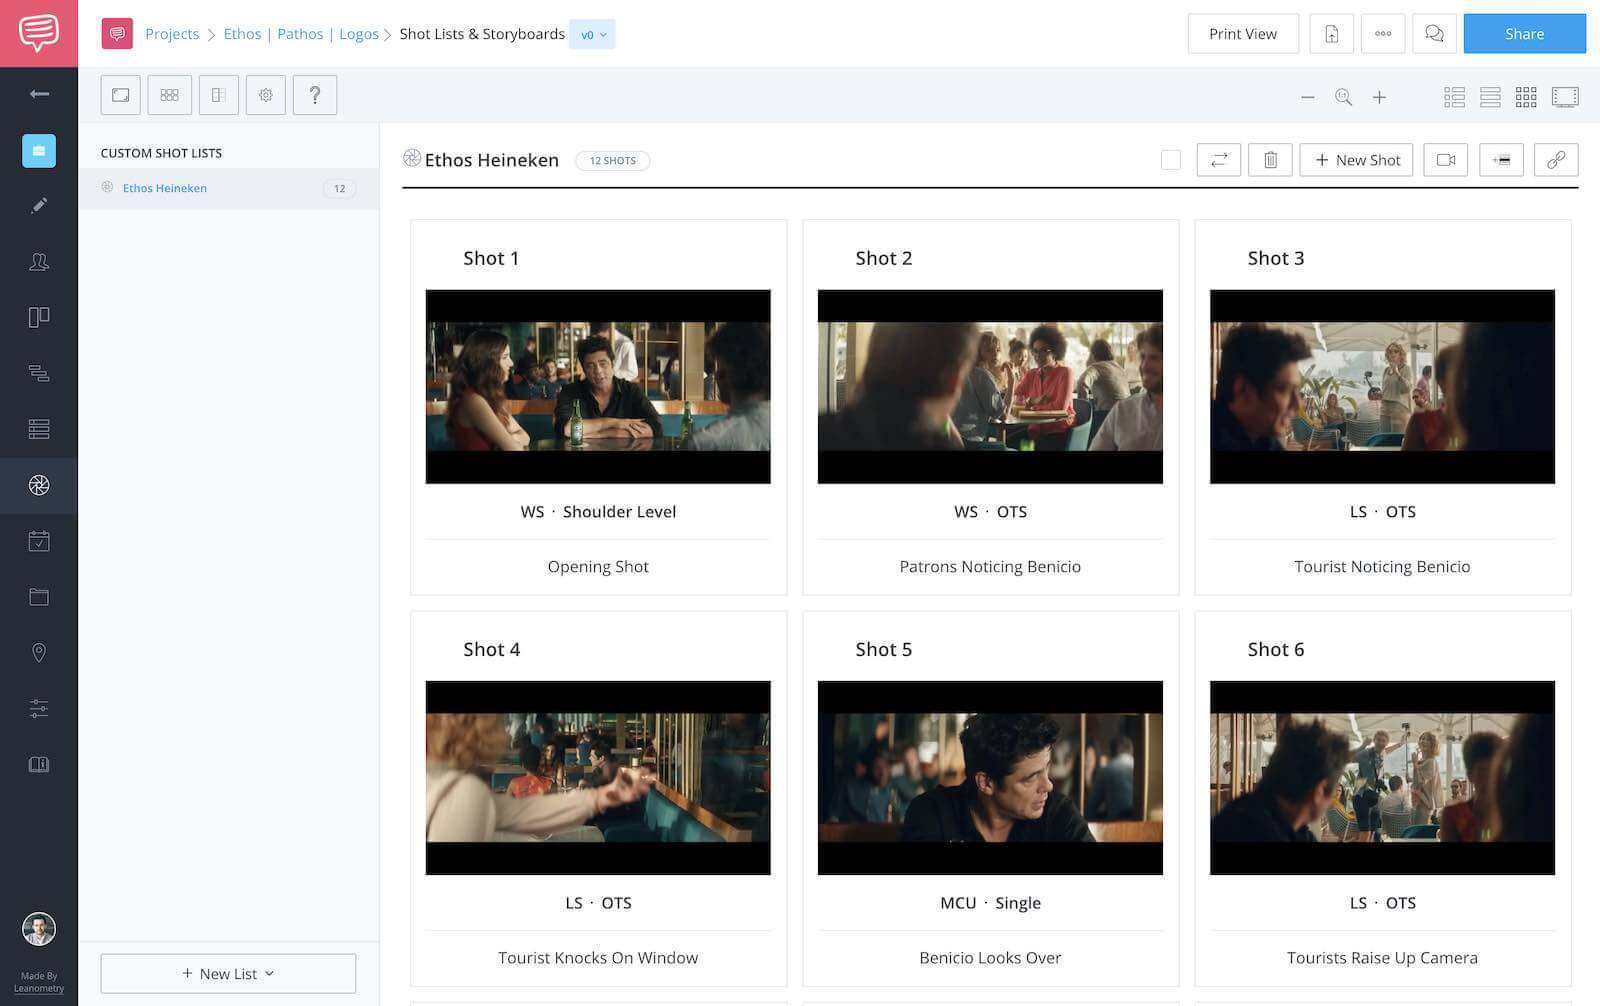Switch to slideshow screen view icon
The height and width of the screenshot is (1006, 1600).
click(x=1565, y=97)
